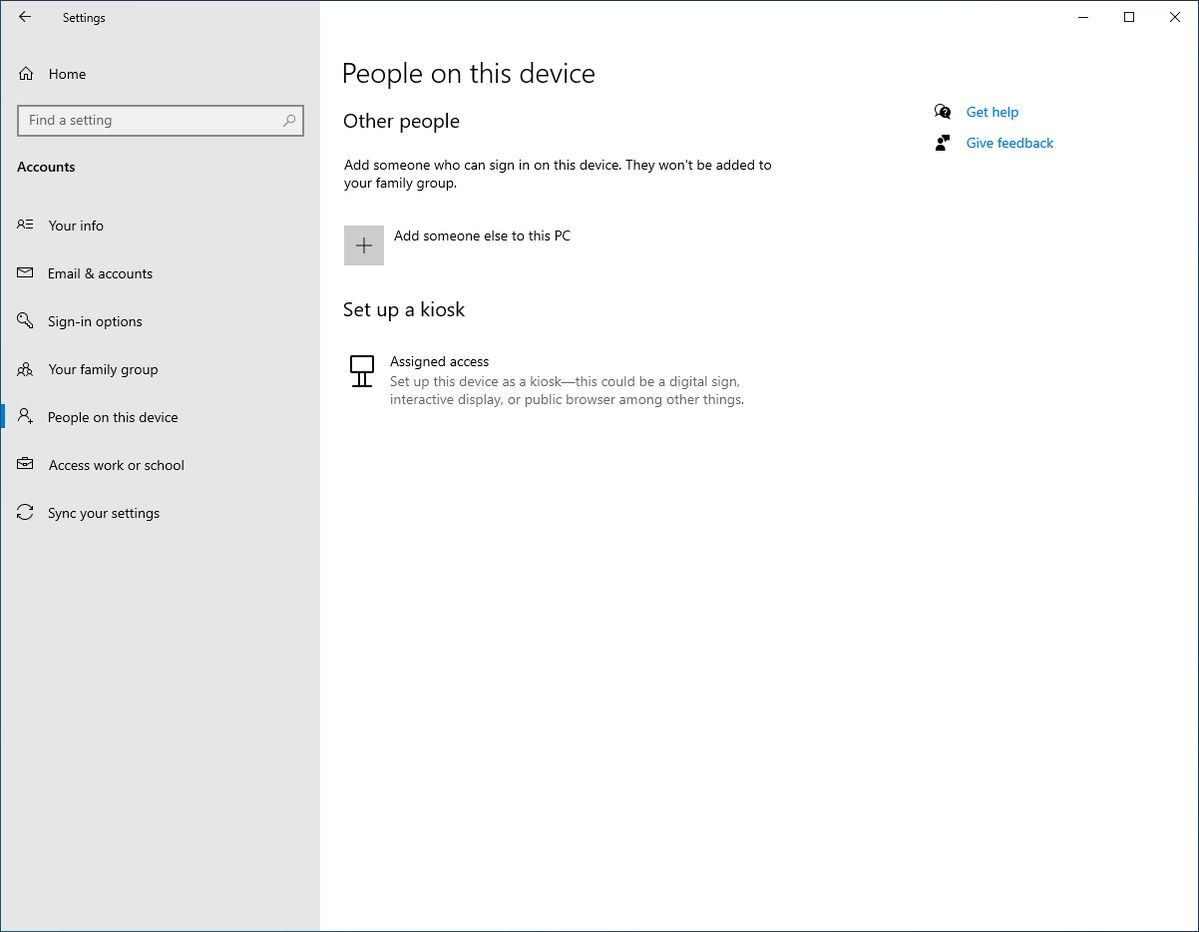
Task: Open Sync your settings
Action: (x=160, y=513)
